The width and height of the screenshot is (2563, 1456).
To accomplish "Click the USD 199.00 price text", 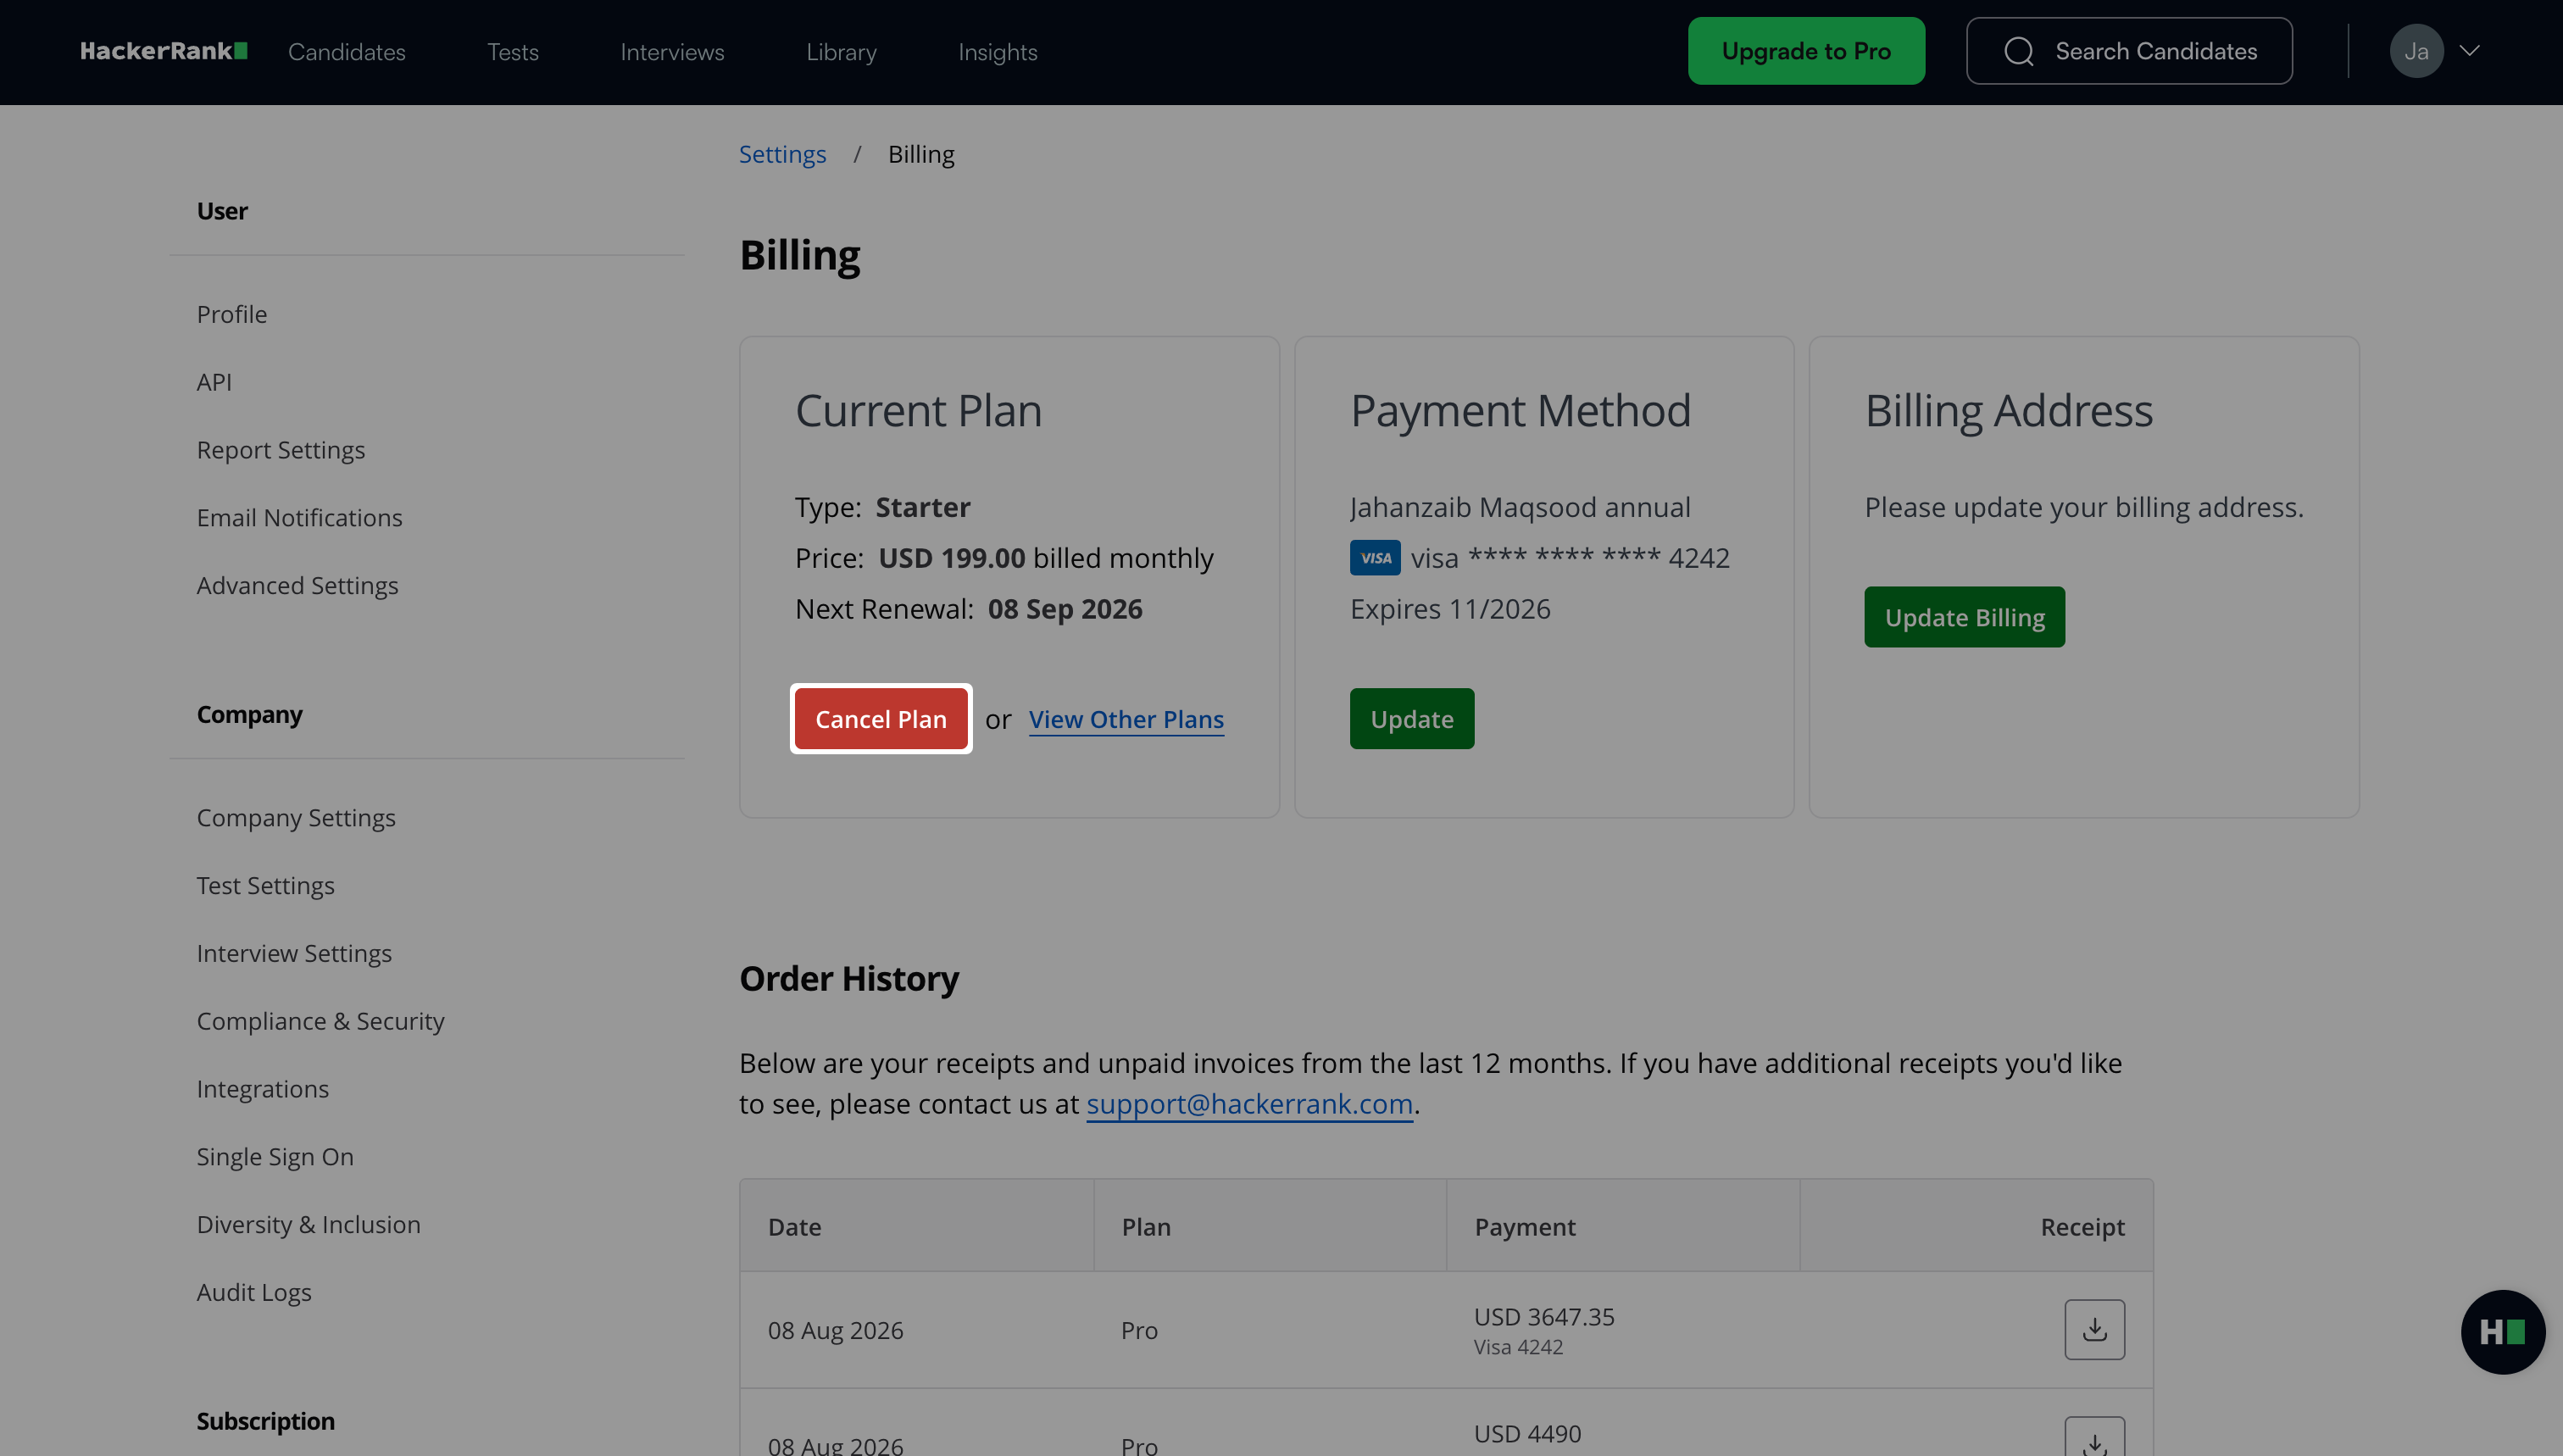I will click(952, 558).
